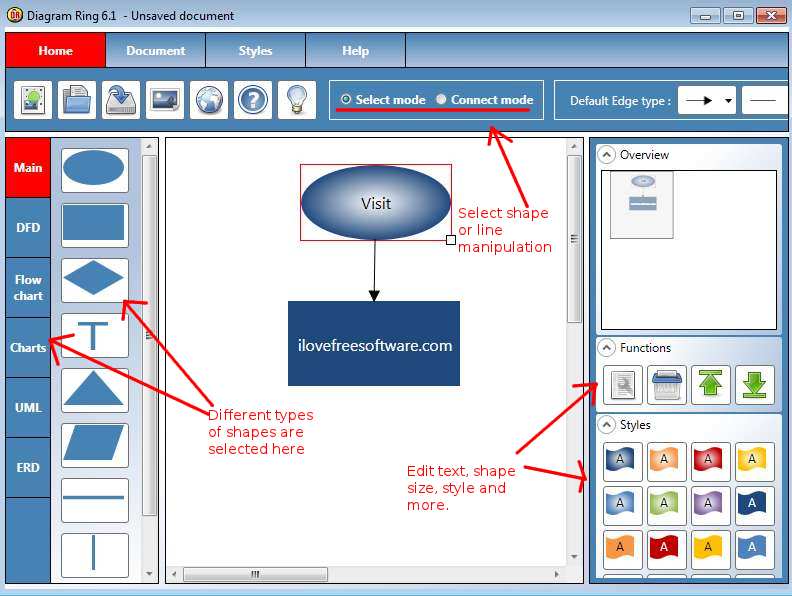The width and height of the screenshot is (792, 596).
Task: Apply the blue flag style in third row
Action: click(754, 550)
